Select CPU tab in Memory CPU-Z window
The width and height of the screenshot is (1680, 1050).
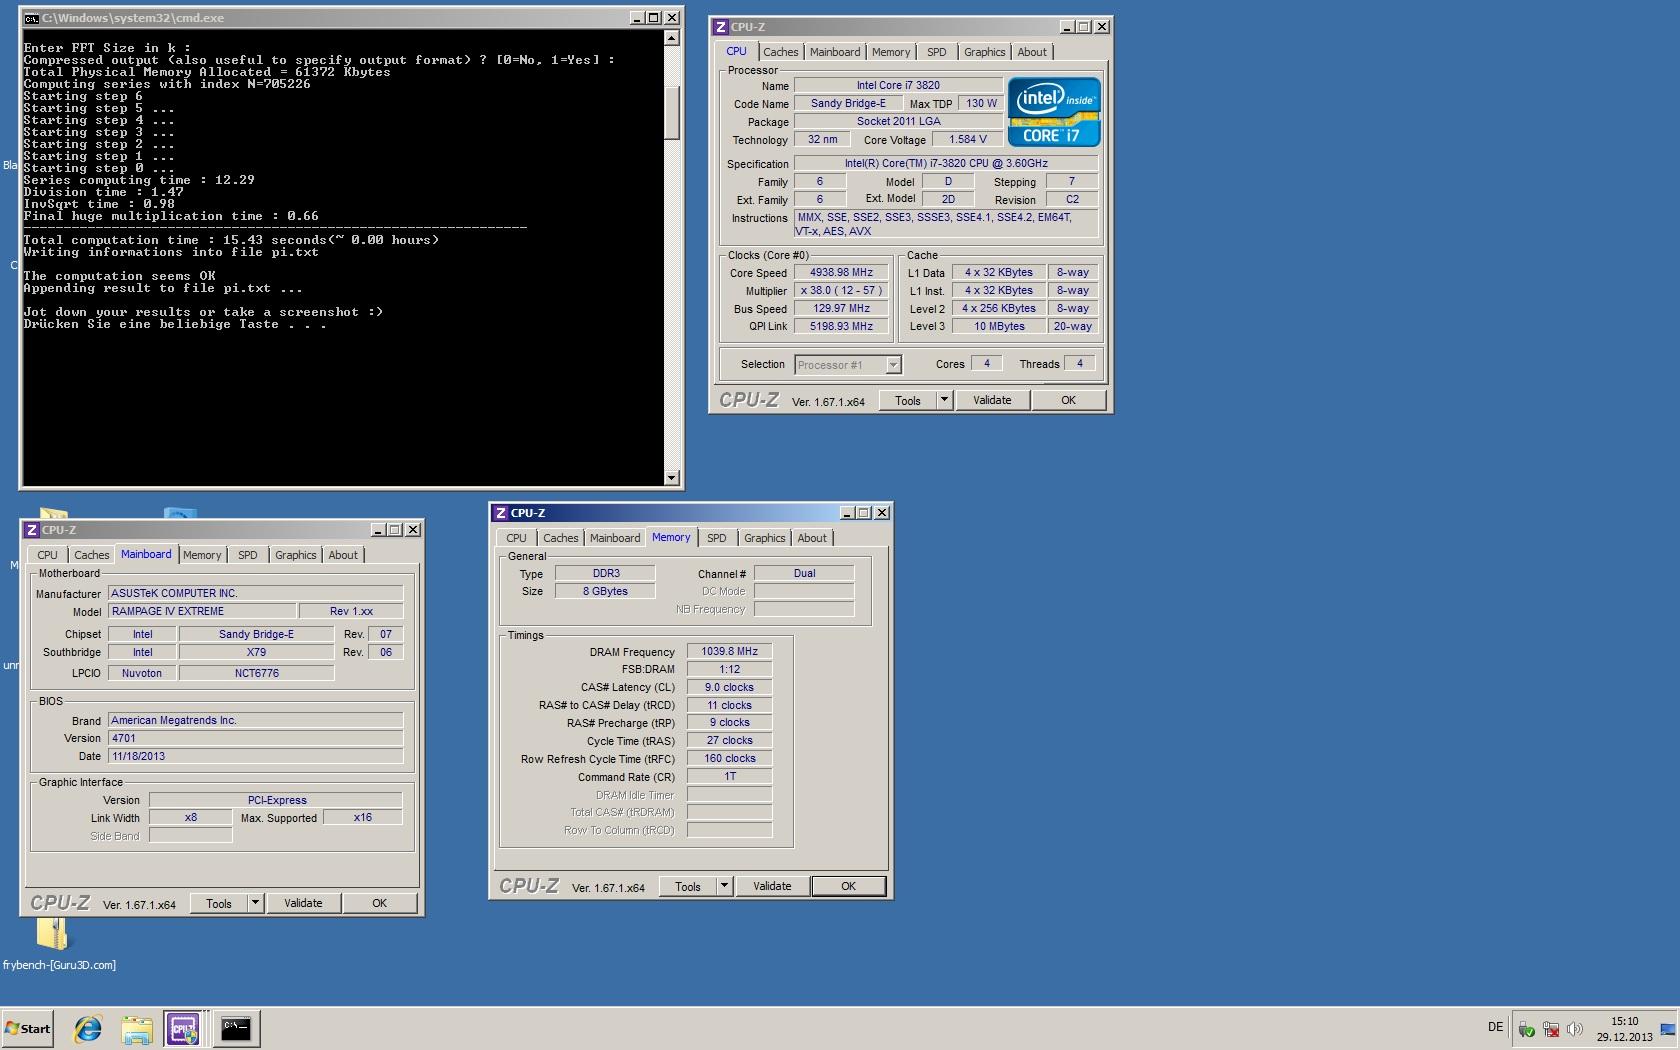click(516, 538)
